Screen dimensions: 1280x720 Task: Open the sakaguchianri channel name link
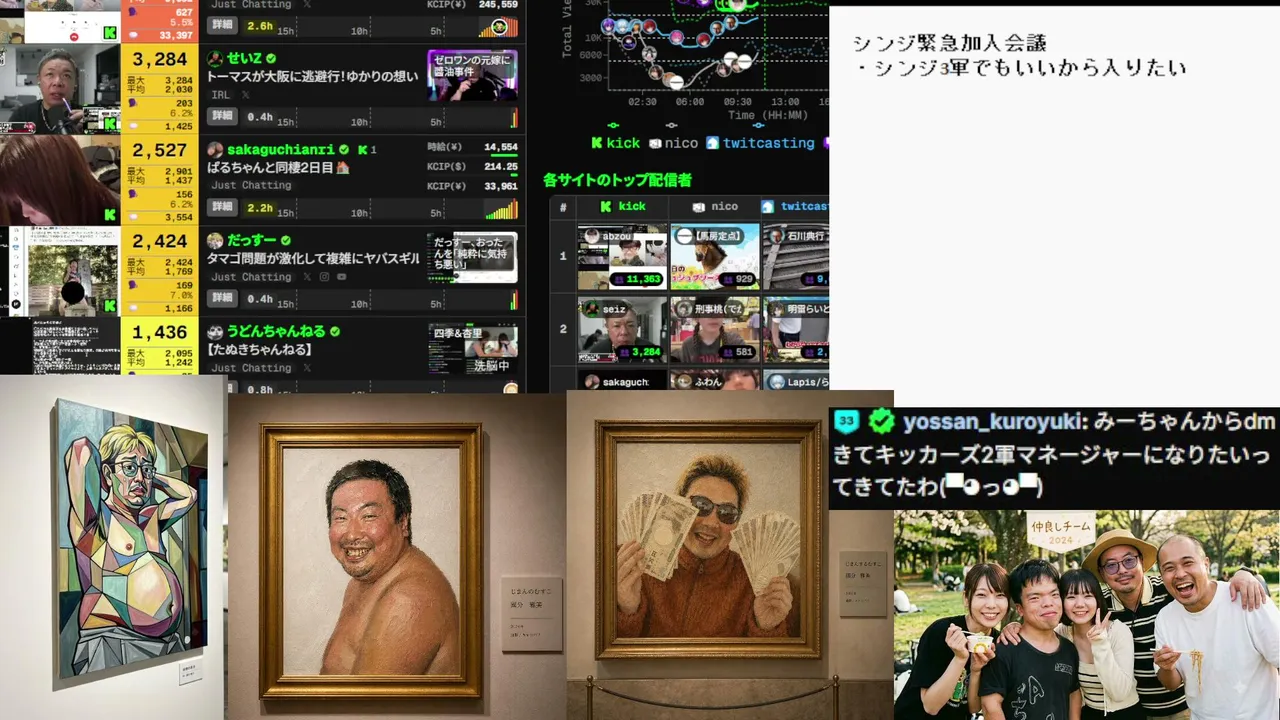click(281, 150)
